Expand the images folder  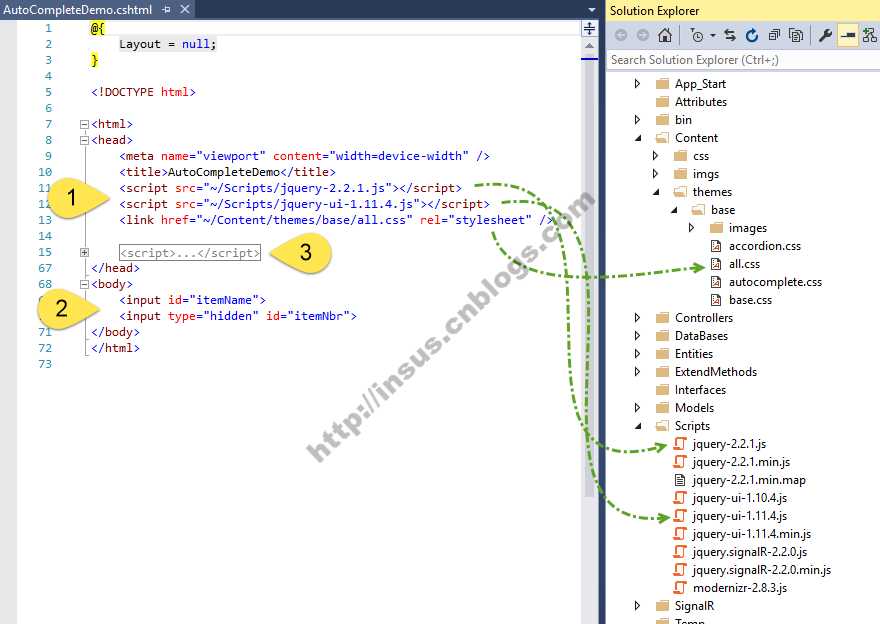pos(691,227)
